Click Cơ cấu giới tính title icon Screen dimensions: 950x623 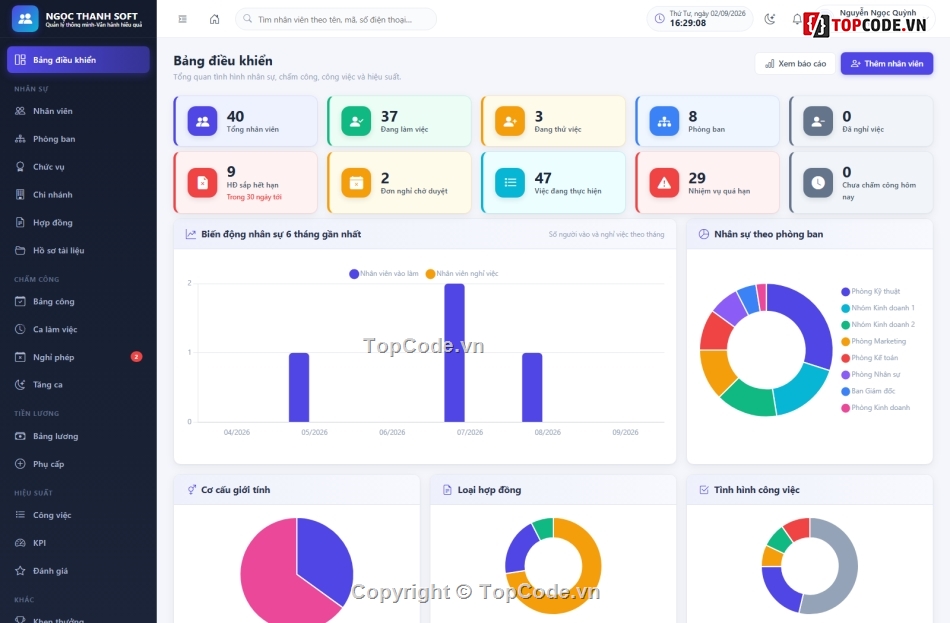[x=191, y=490]
